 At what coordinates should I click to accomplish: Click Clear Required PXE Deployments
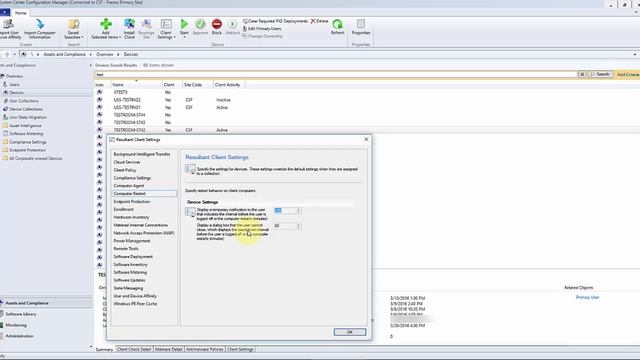pos(275,21)
